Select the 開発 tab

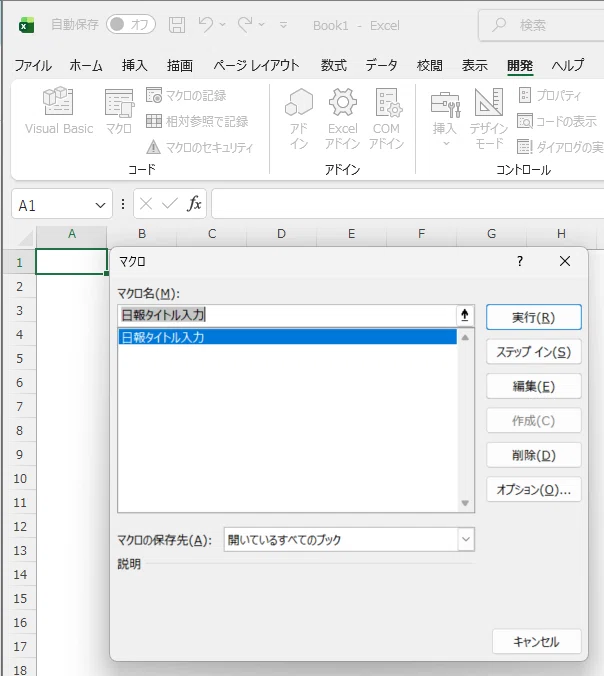pyautogui.click(x=520, y=66)
